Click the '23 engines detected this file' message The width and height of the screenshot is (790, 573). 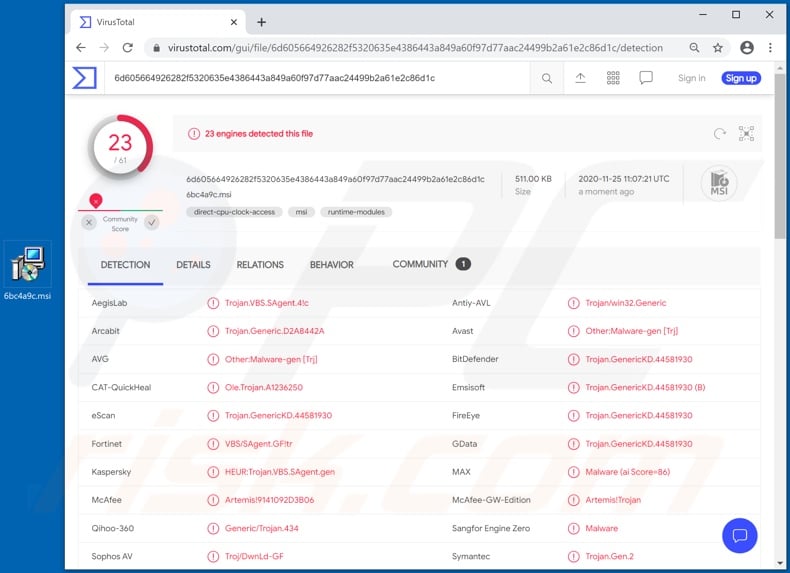[259, 134]
